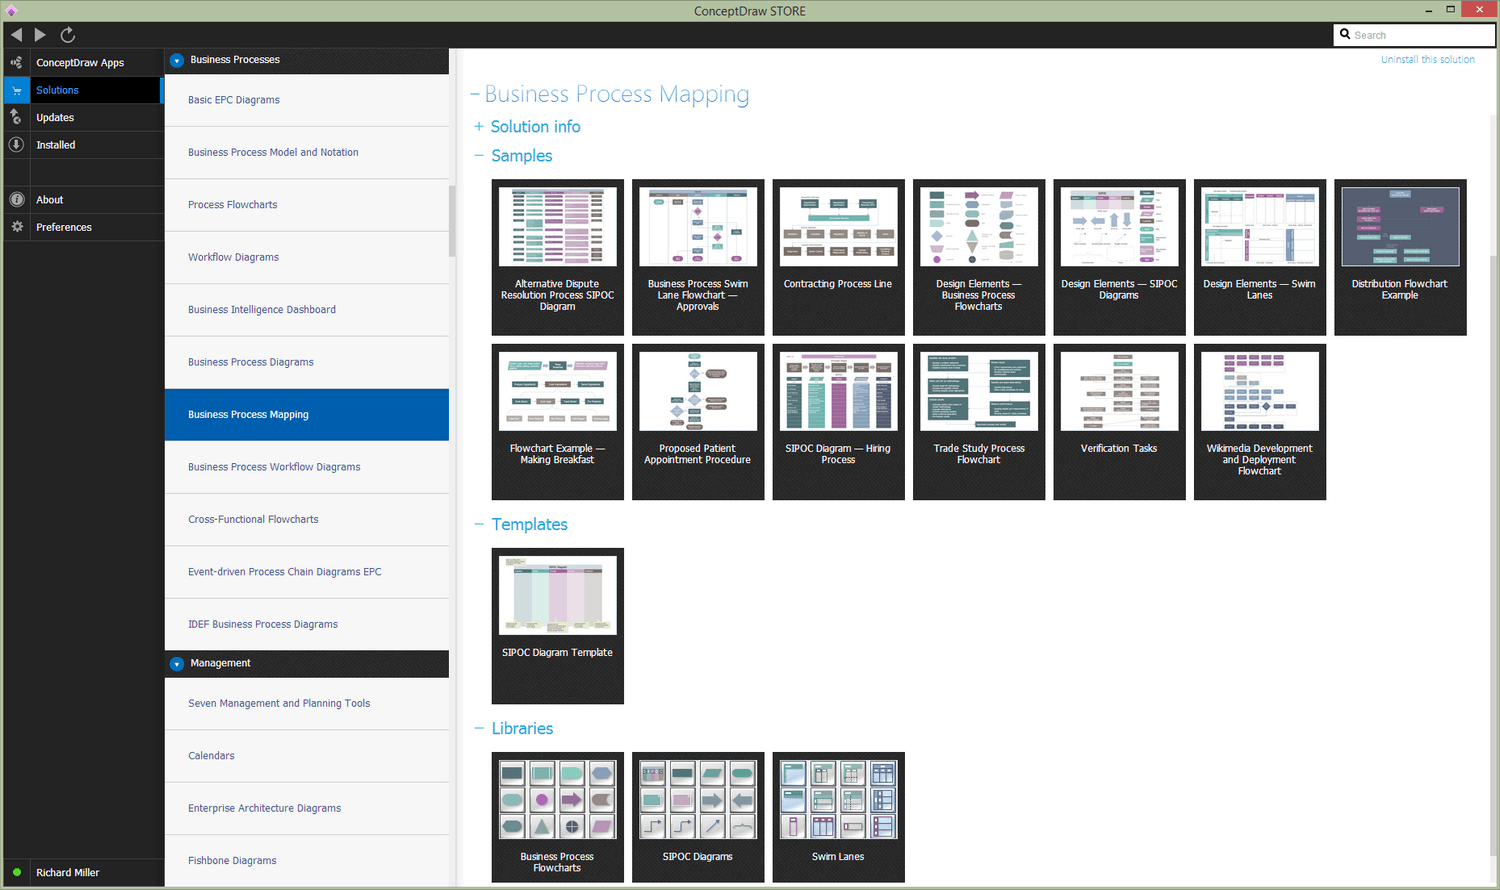Select Basic EPC Diagrams solution

click(307, 100)
